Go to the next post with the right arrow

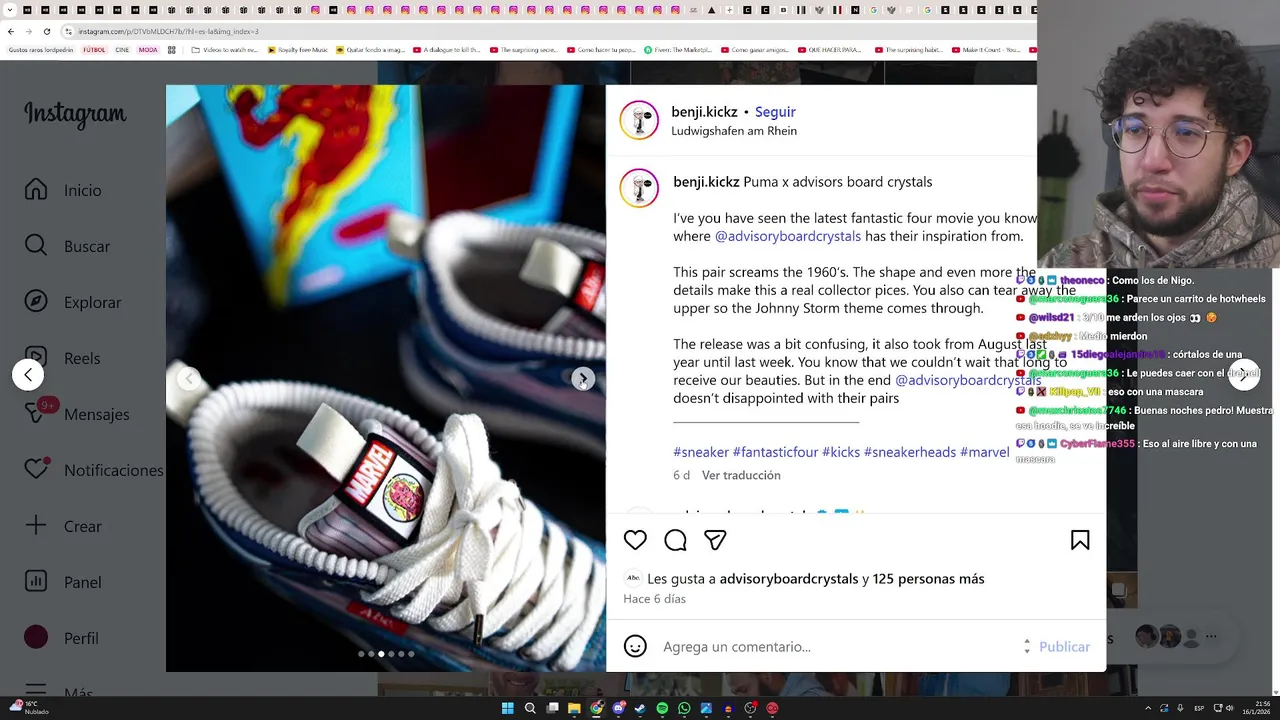coord(1243,376)
